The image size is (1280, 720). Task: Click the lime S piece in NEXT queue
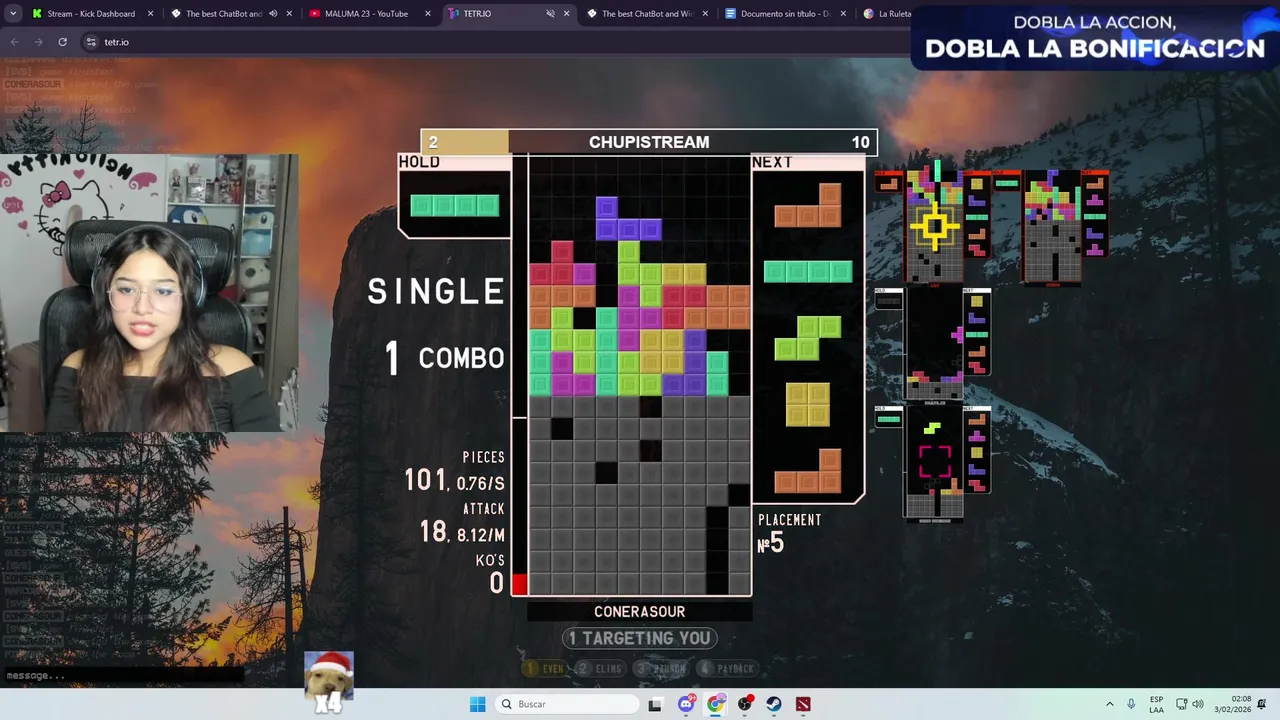pos(807,337)
